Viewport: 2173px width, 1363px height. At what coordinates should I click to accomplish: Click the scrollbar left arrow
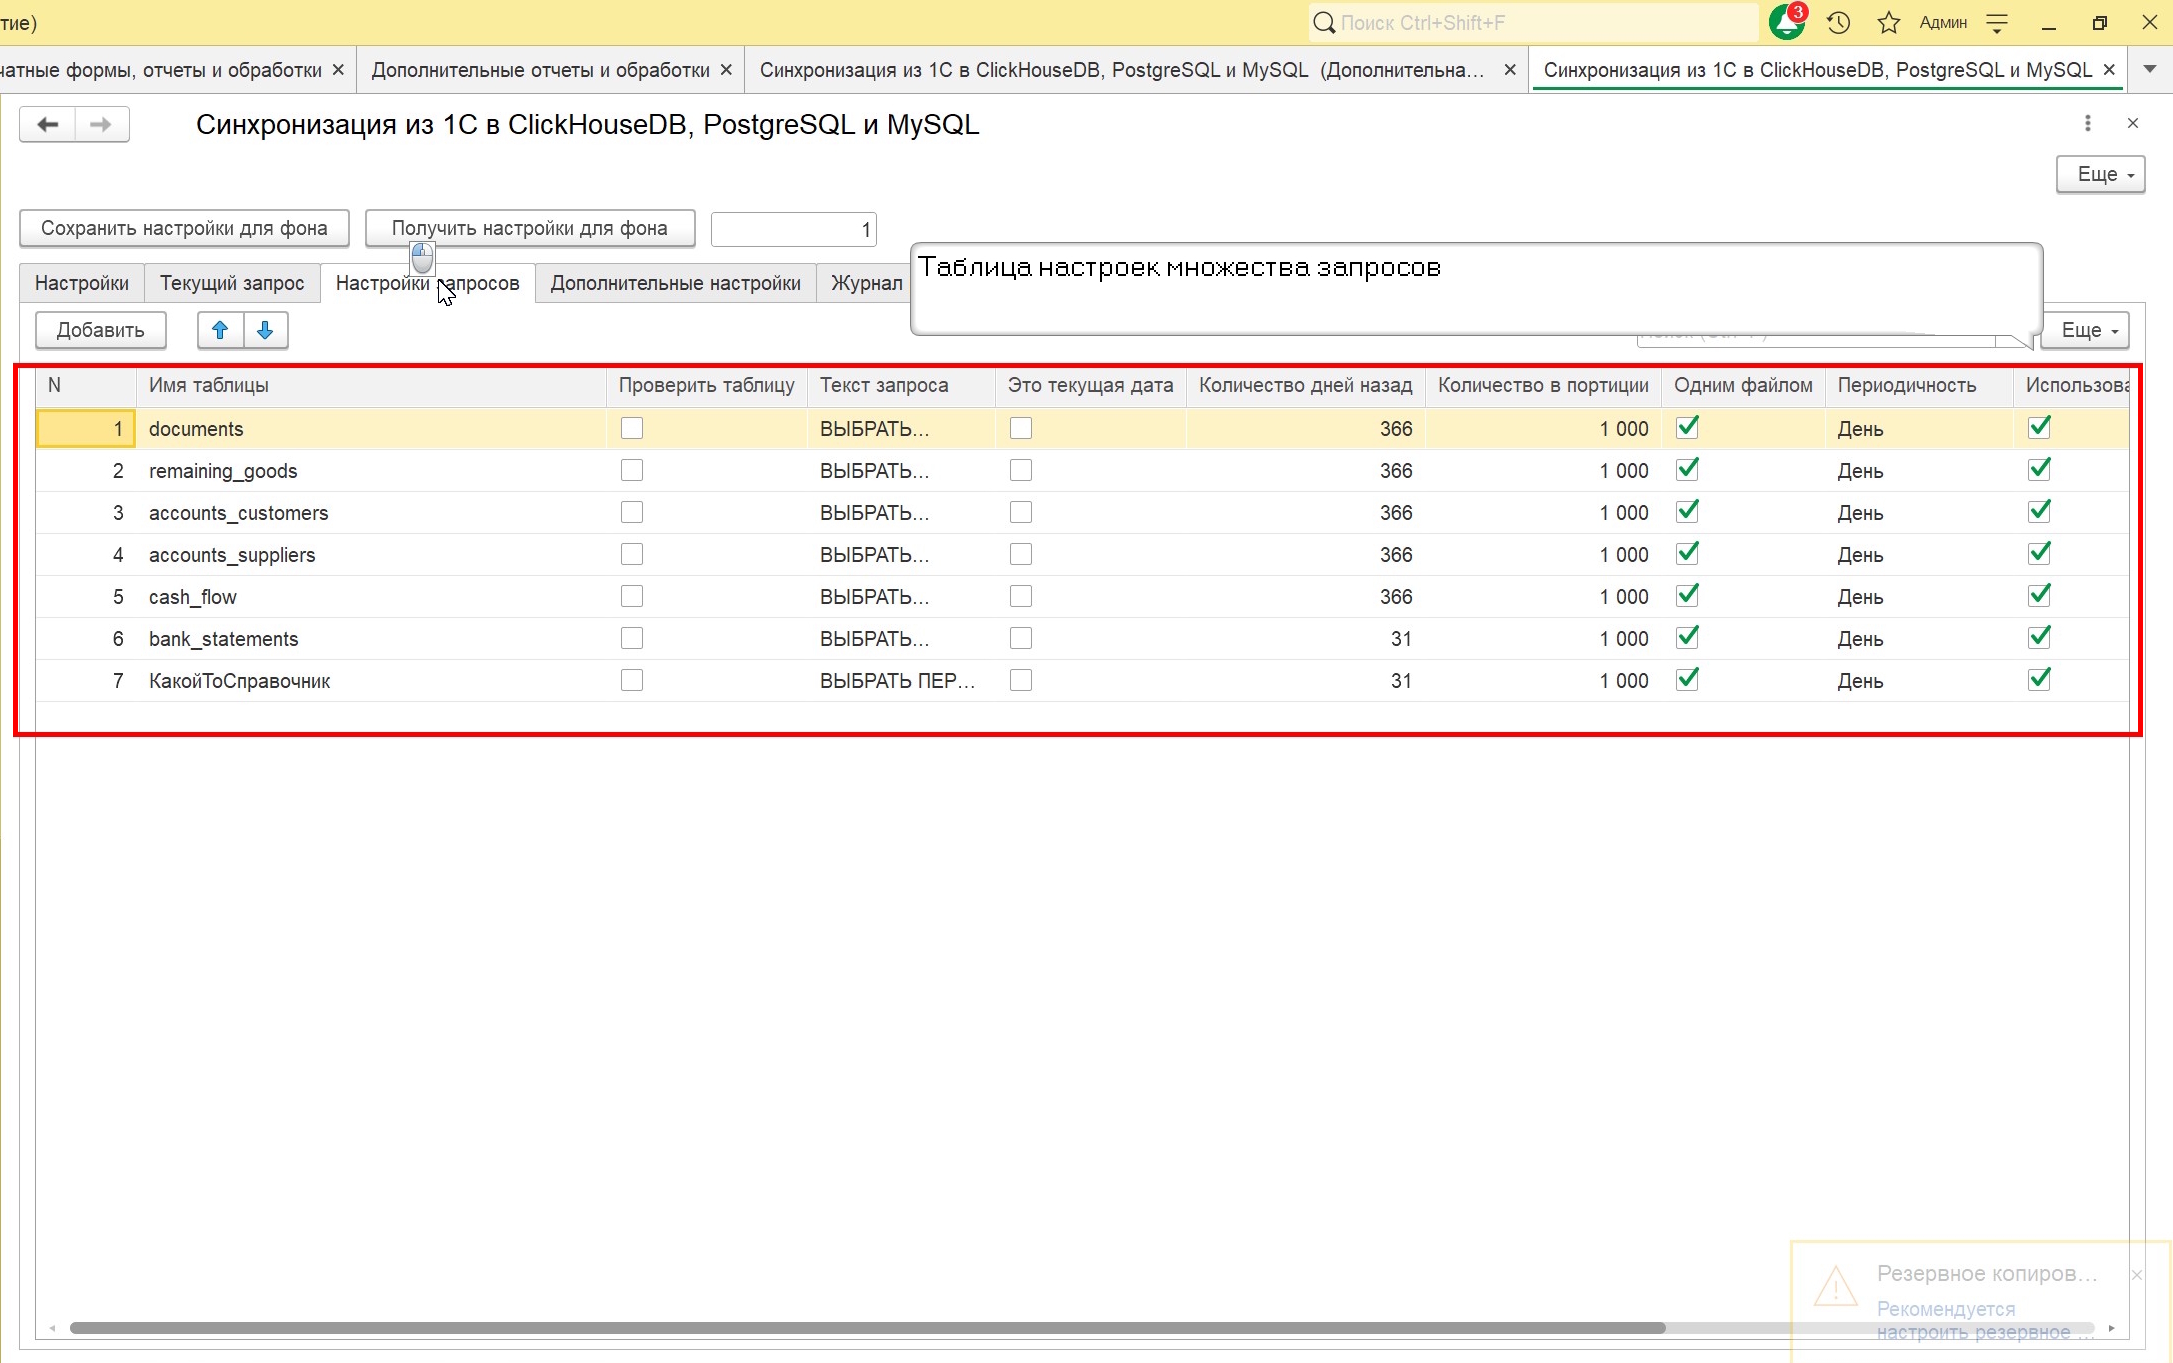click(x=53, y=1328)
